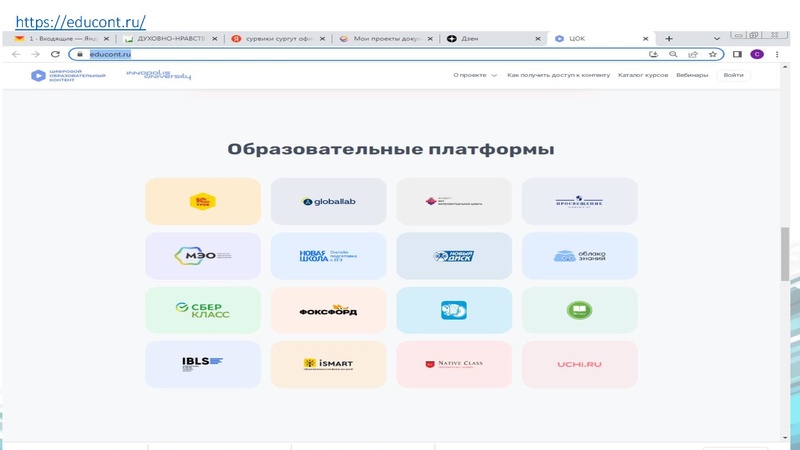
Task: Click the page vertical scrollbar thumb
Action: tap(785, 254)
